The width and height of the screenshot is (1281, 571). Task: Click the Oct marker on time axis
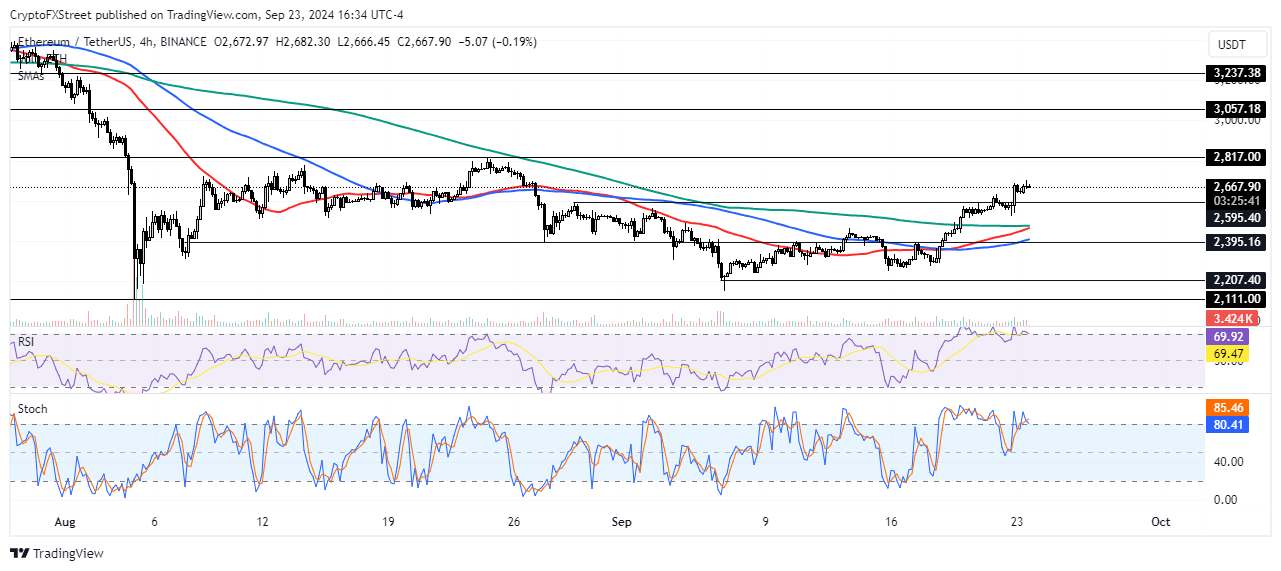pyautogui.click(x=1160, y=522)
